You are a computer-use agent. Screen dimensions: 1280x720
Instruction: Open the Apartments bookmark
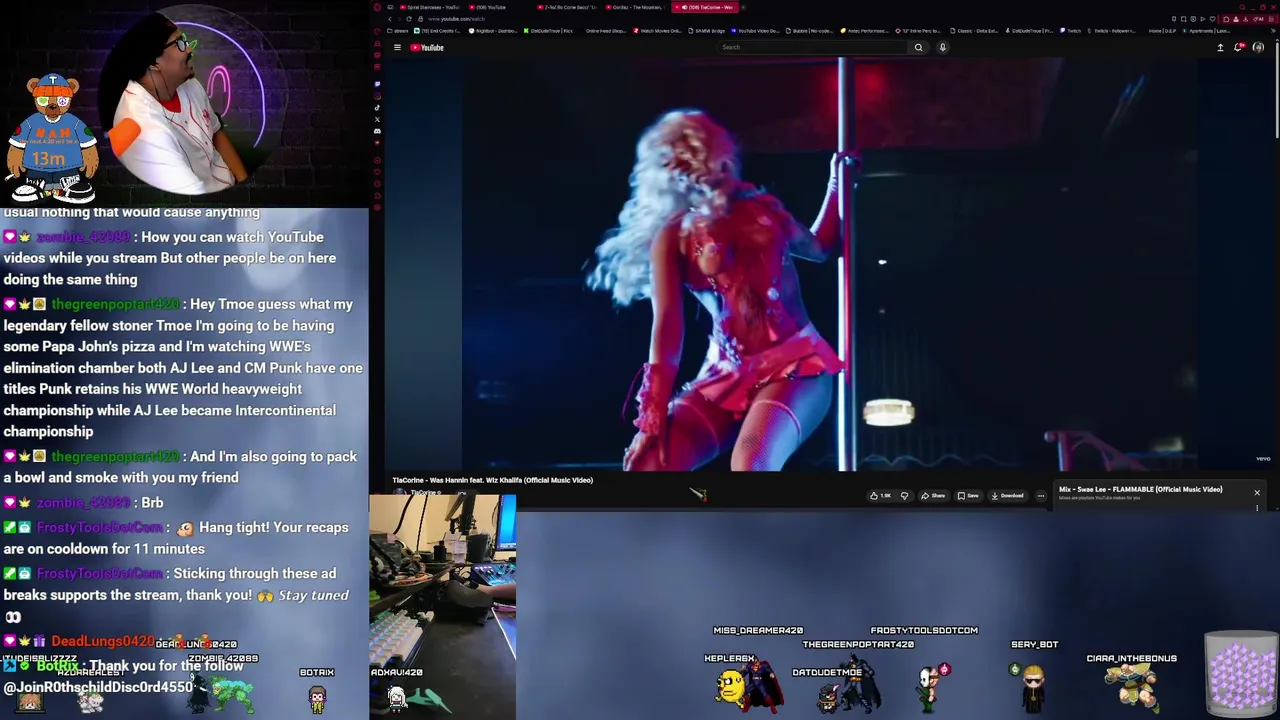tap(1207, 31)
